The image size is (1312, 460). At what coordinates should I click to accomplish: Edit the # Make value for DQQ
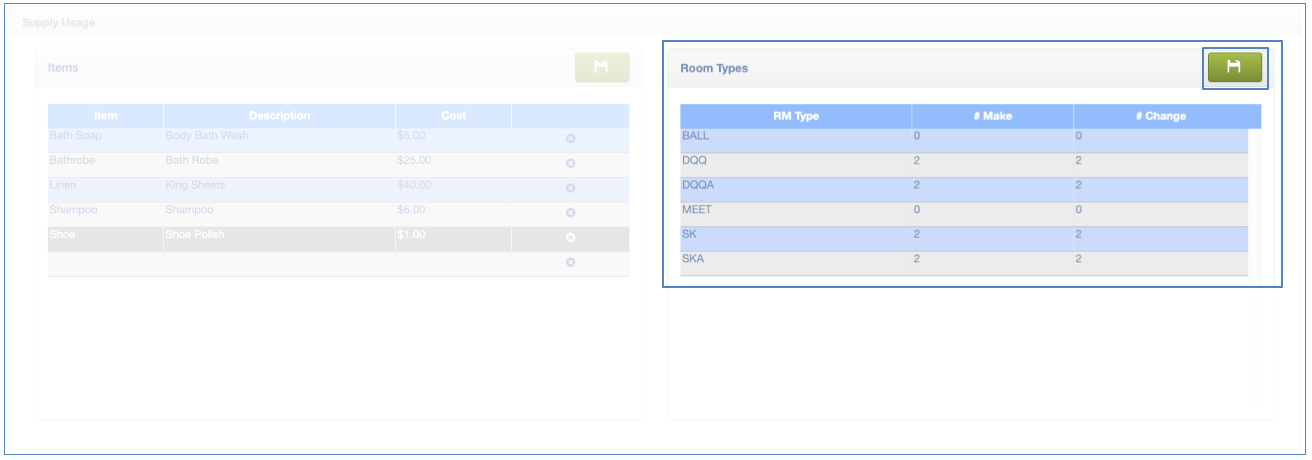(992, 160)
